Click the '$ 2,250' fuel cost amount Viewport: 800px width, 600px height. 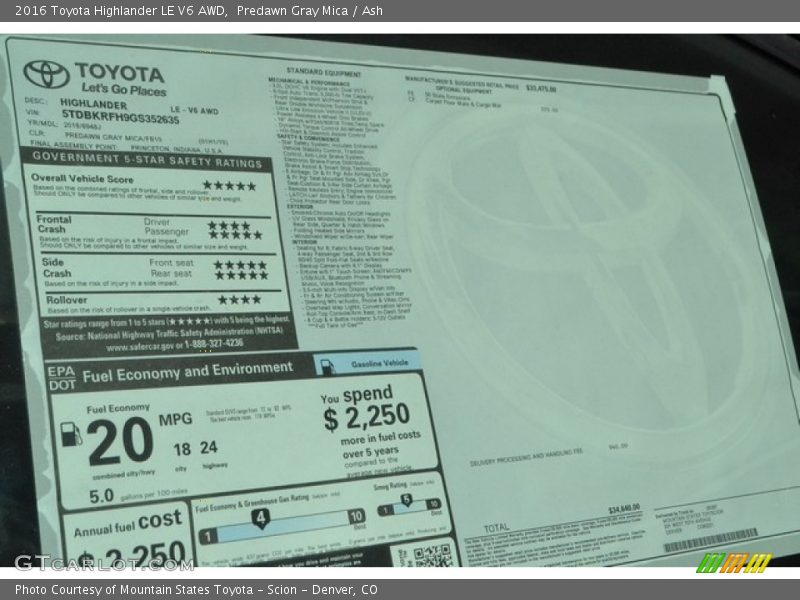(366, 418)
